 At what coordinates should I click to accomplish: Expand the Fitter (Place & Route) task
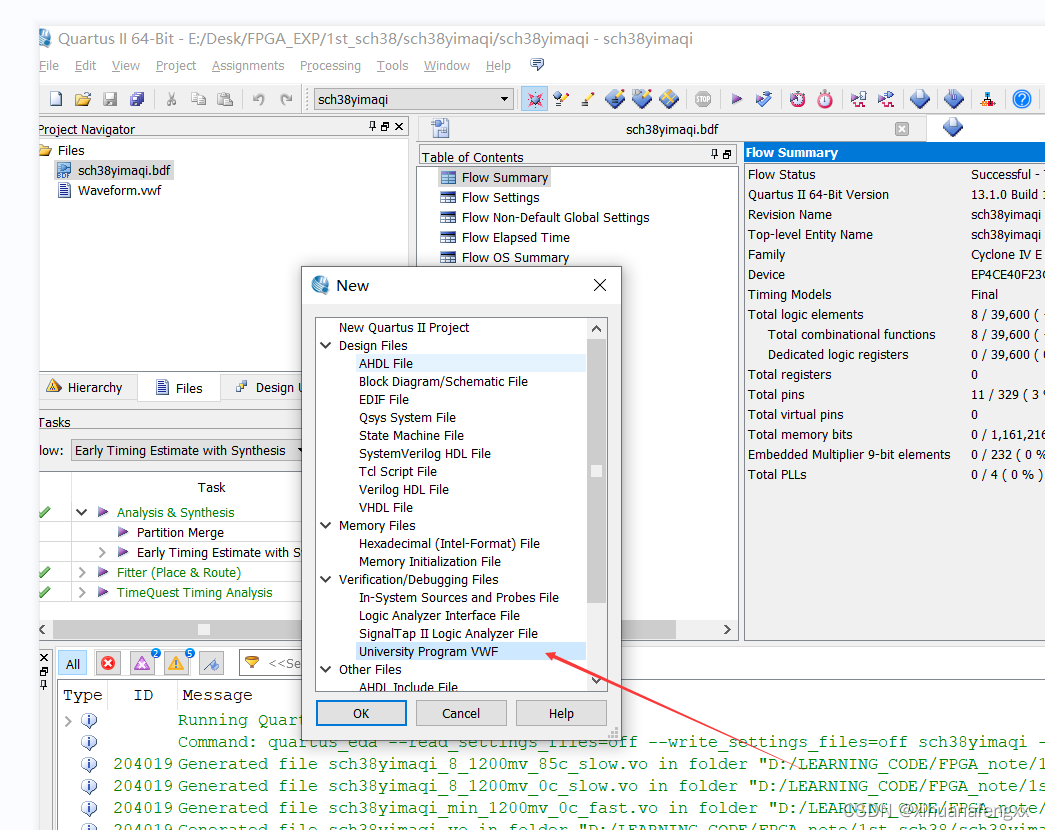[82, 572]
